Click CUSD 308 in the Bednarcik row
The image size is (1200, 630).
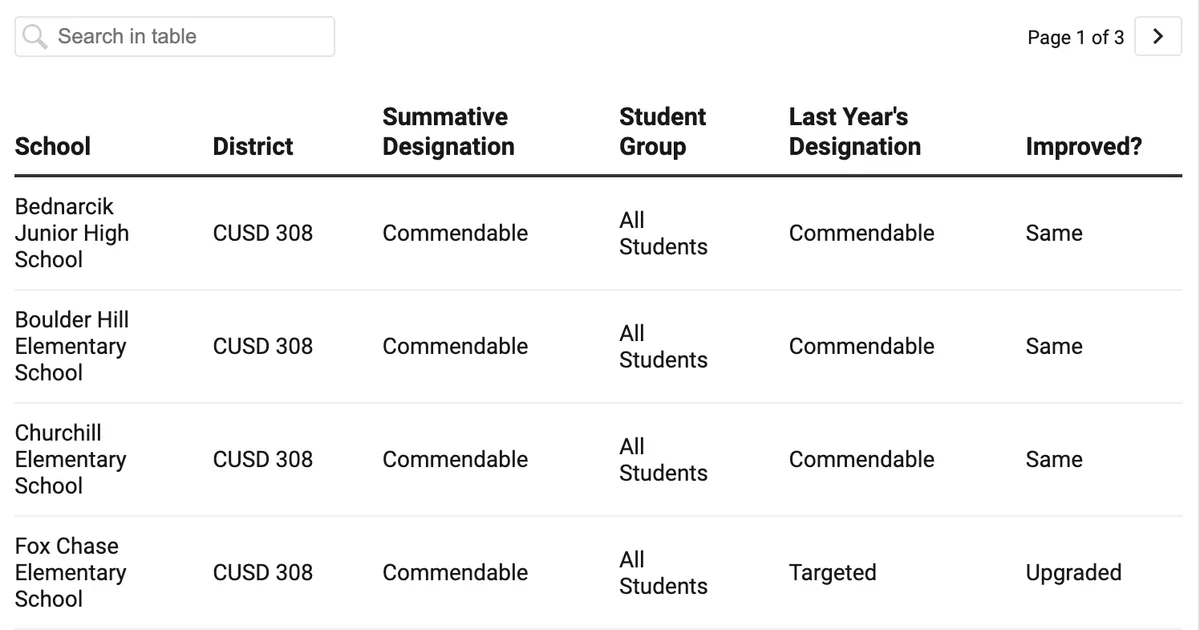(x=263, y=233)
